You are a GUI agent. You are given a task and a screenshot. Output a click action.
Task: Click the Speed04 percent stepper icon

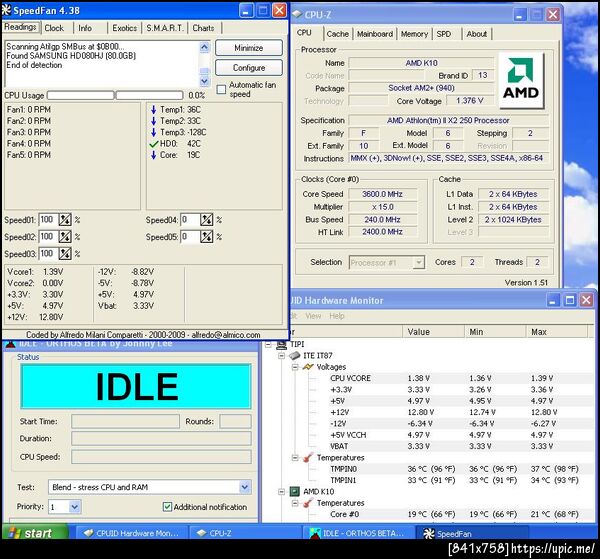pyautogui.click(x=206, y=220)
